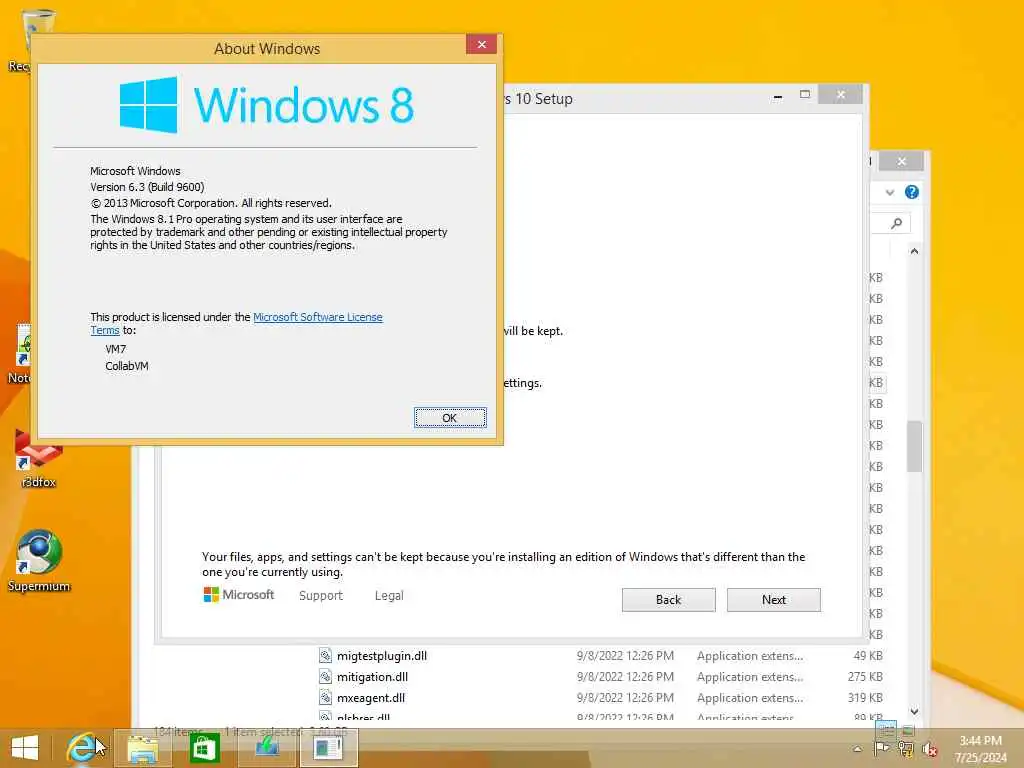The height and width of the screenshot is (768, 1024).
Task: Click the 275 KB size cell
Action: [x=865, y=677]
